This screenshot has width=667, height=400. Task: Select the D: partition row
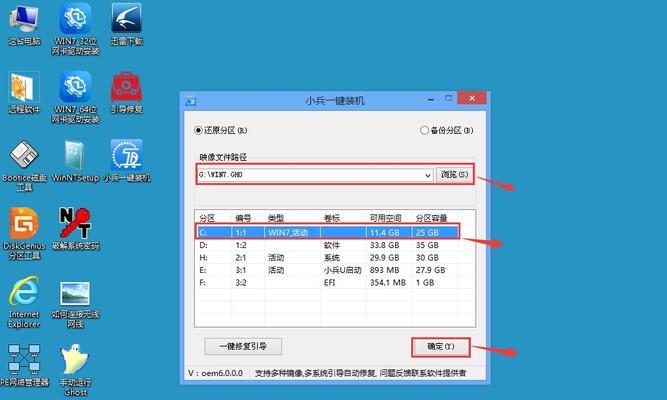click(x=328, y=245)
